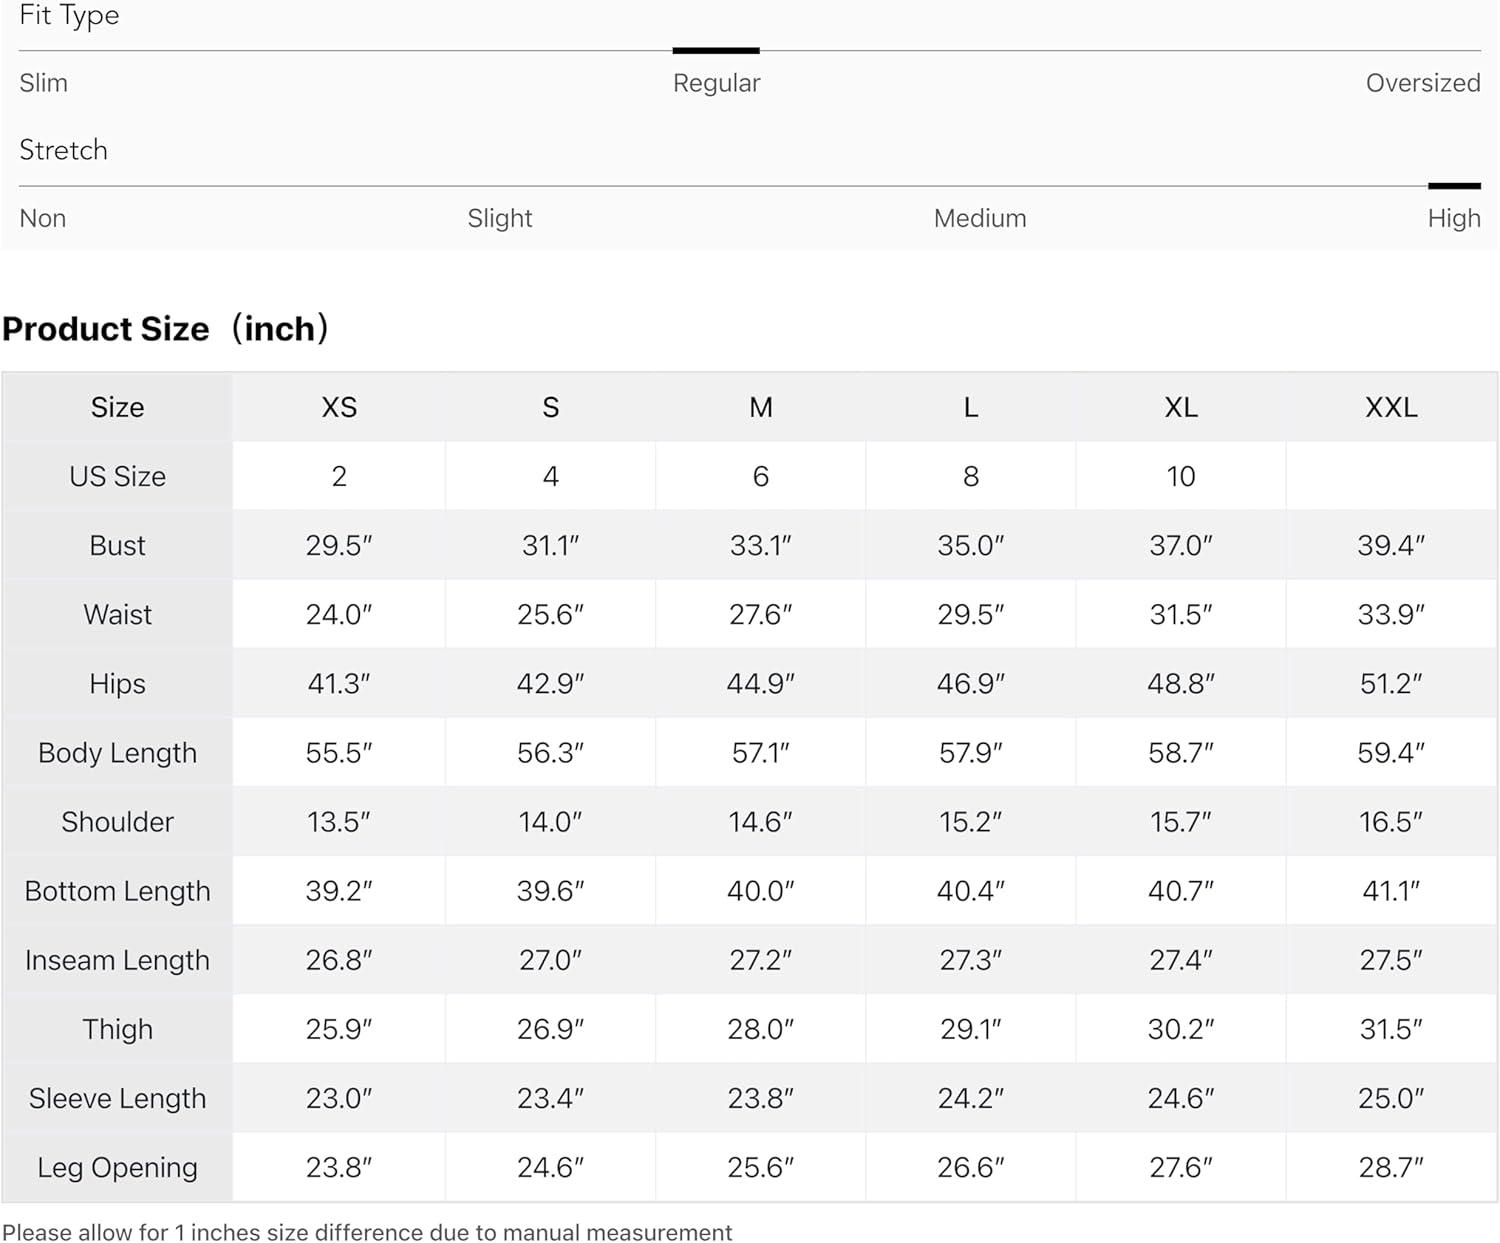This screenshot has height=1243, width=1500.
Task: Click the manual measurement disclaimer text
Action: coord(367,1232)
